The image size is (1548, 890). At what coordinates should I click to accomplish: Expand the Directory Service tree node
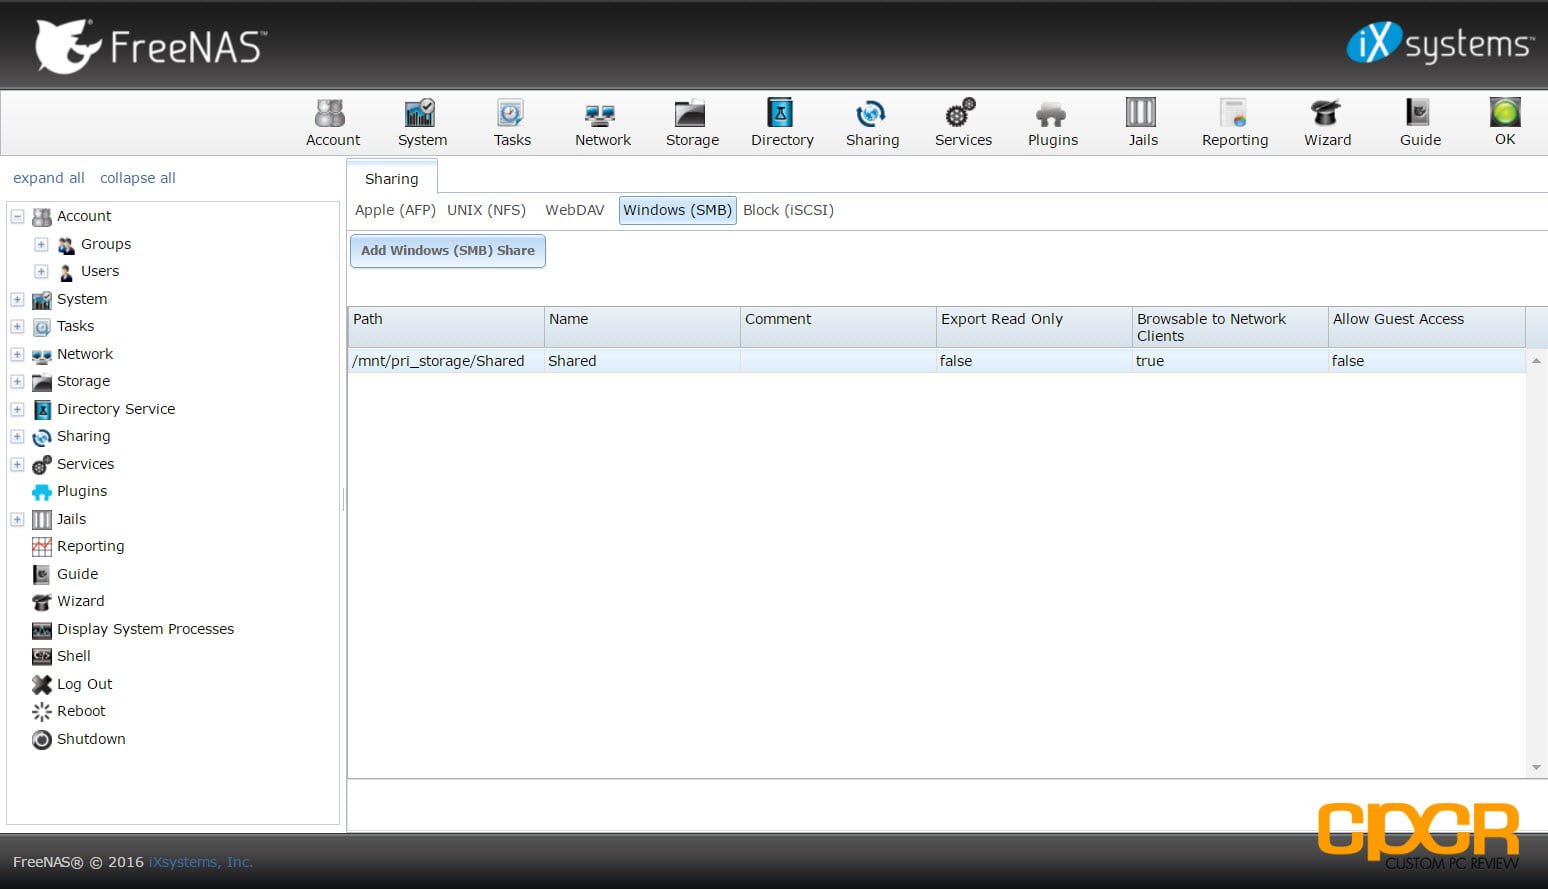click(x=17, y=409)
